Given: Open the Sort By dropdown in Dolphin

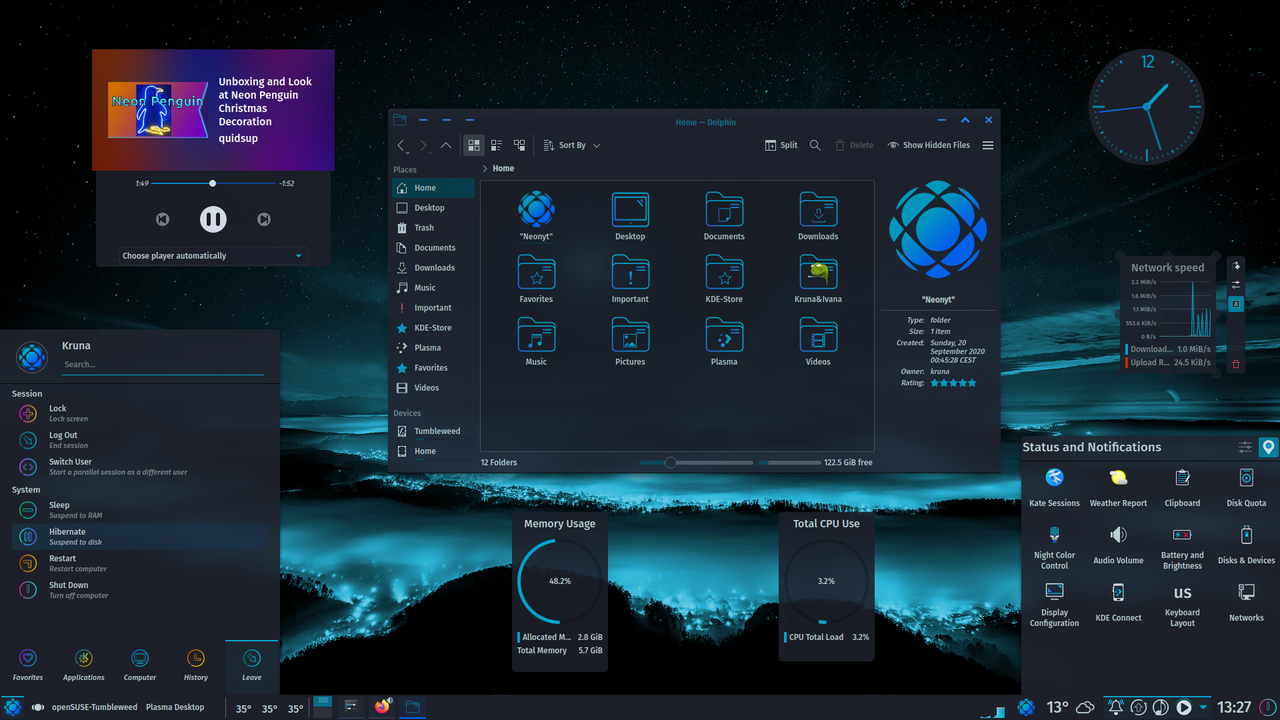Looking at the screenshot, I should (x=571, y=145).
